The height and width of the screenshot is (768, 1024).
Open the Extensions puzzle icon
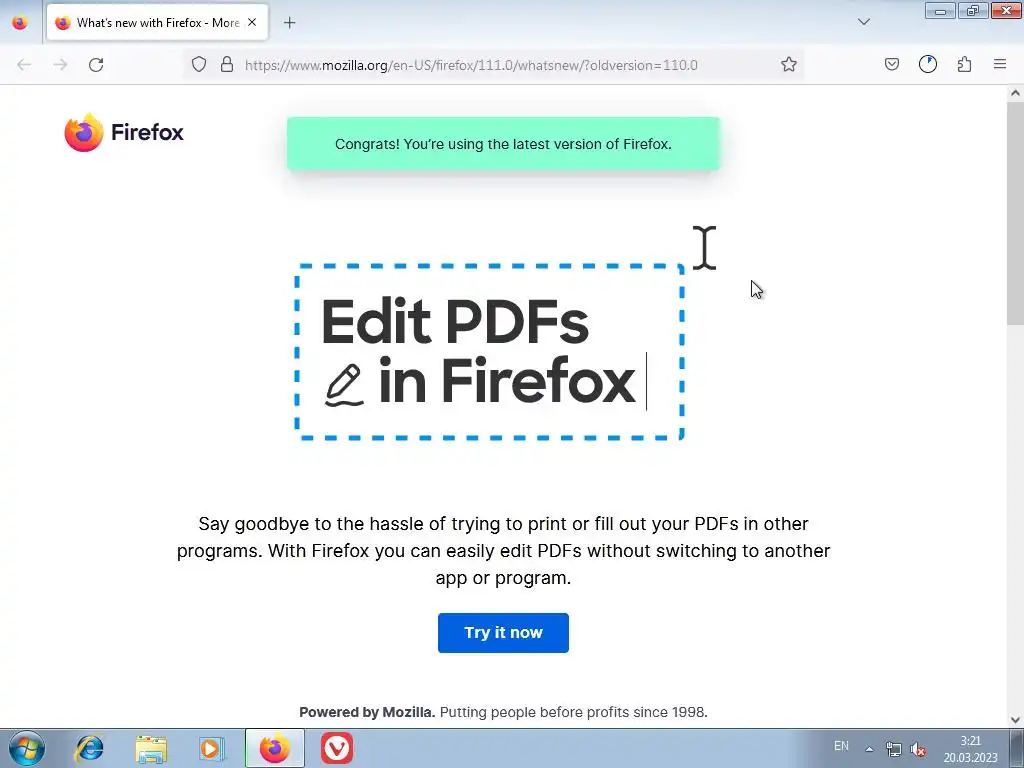tap(964, 64)
